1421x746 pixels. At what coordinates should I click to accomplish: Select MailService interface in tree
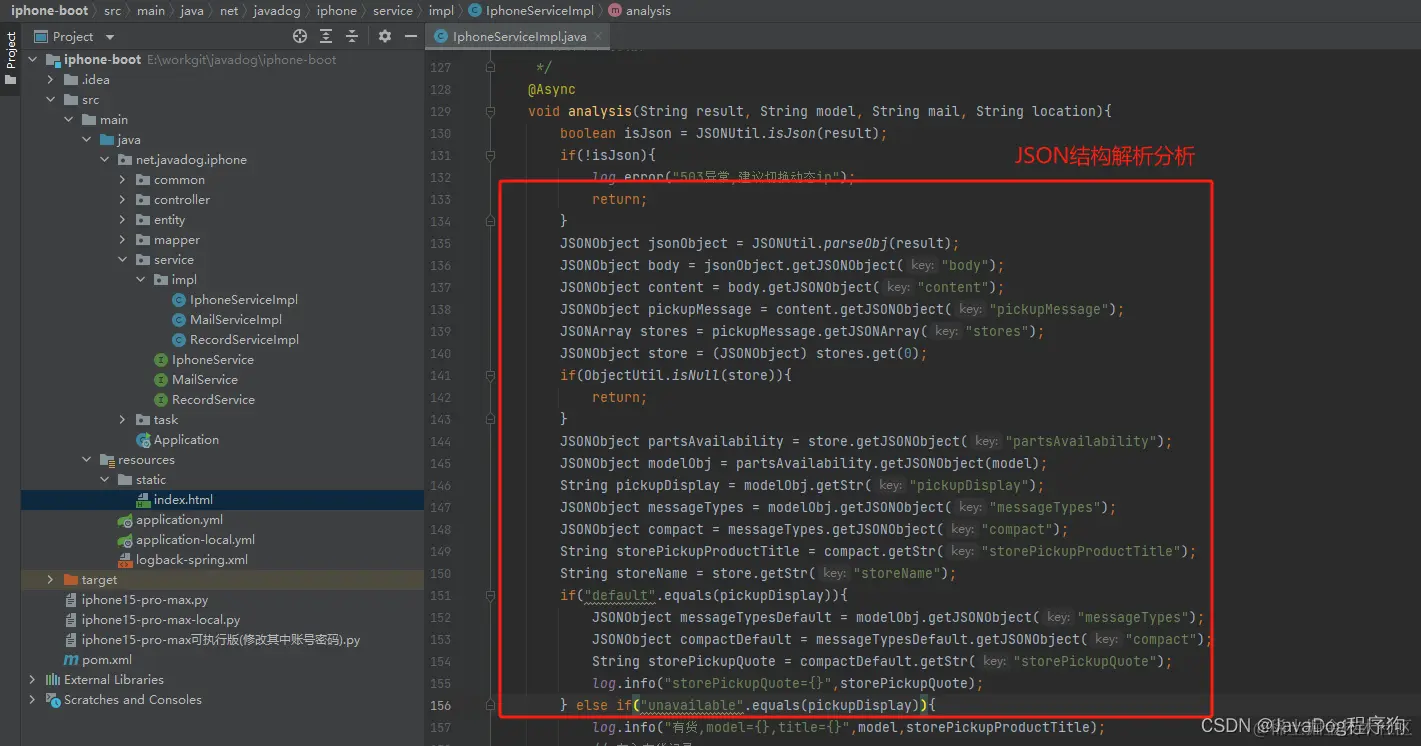[x=204, y=380]
